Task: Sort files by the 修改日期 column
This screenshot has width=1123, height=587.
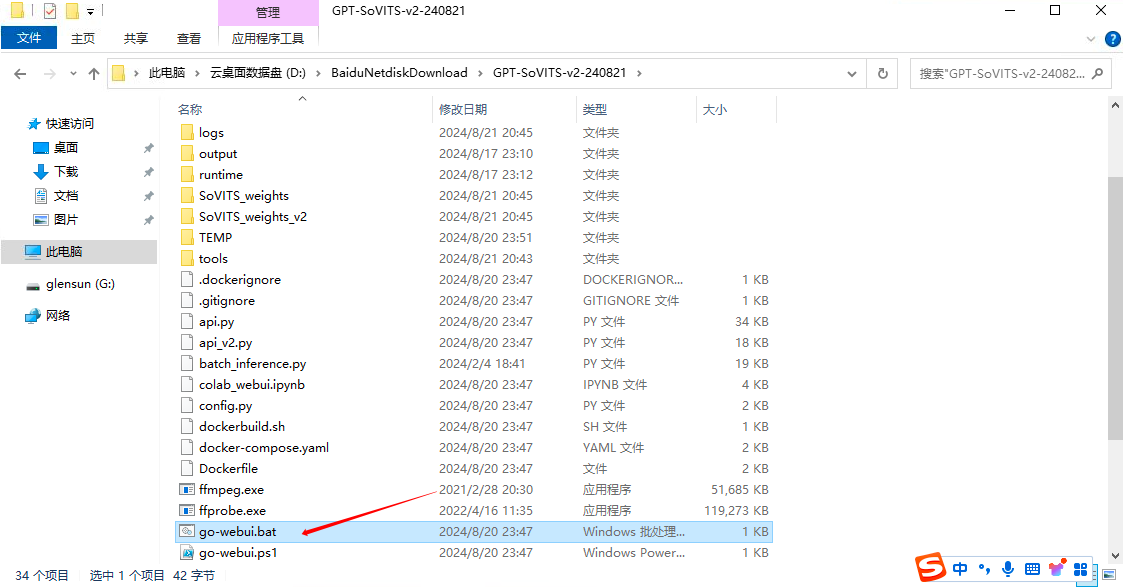Action: click(463, 109)
